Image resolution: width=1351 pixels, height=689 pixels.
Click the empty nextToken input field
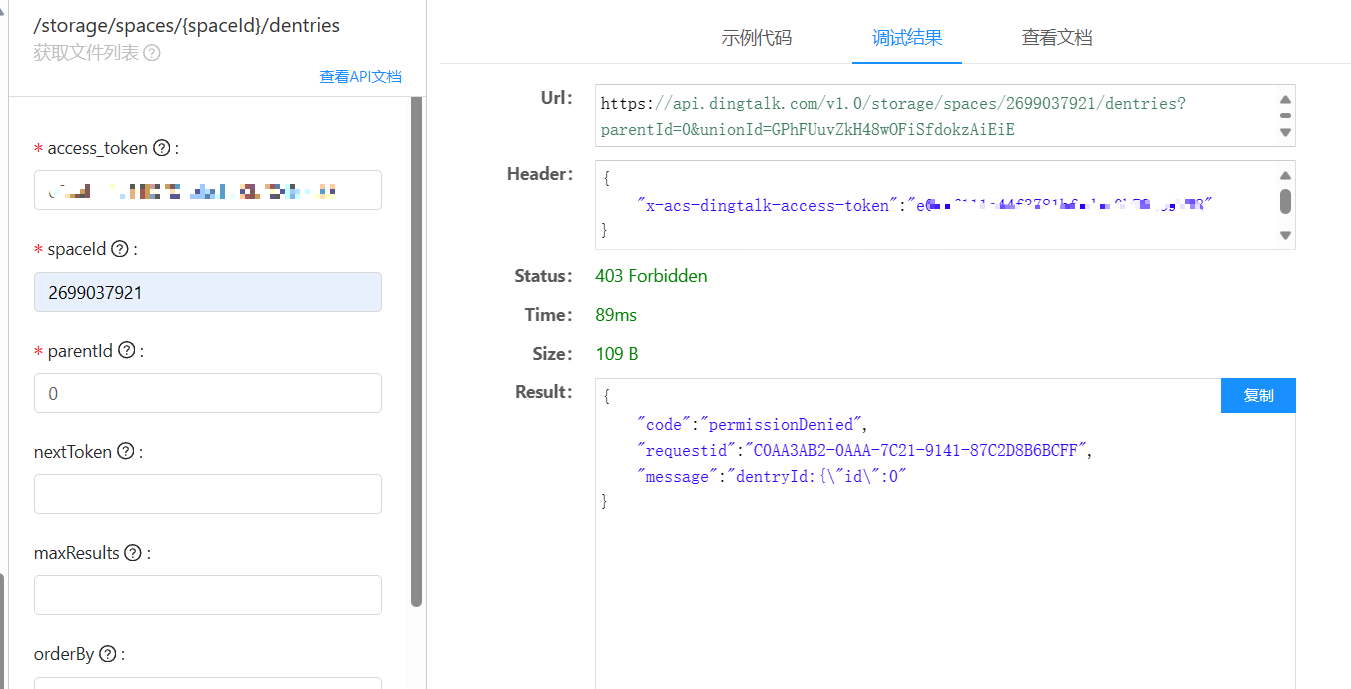[208, 494]
